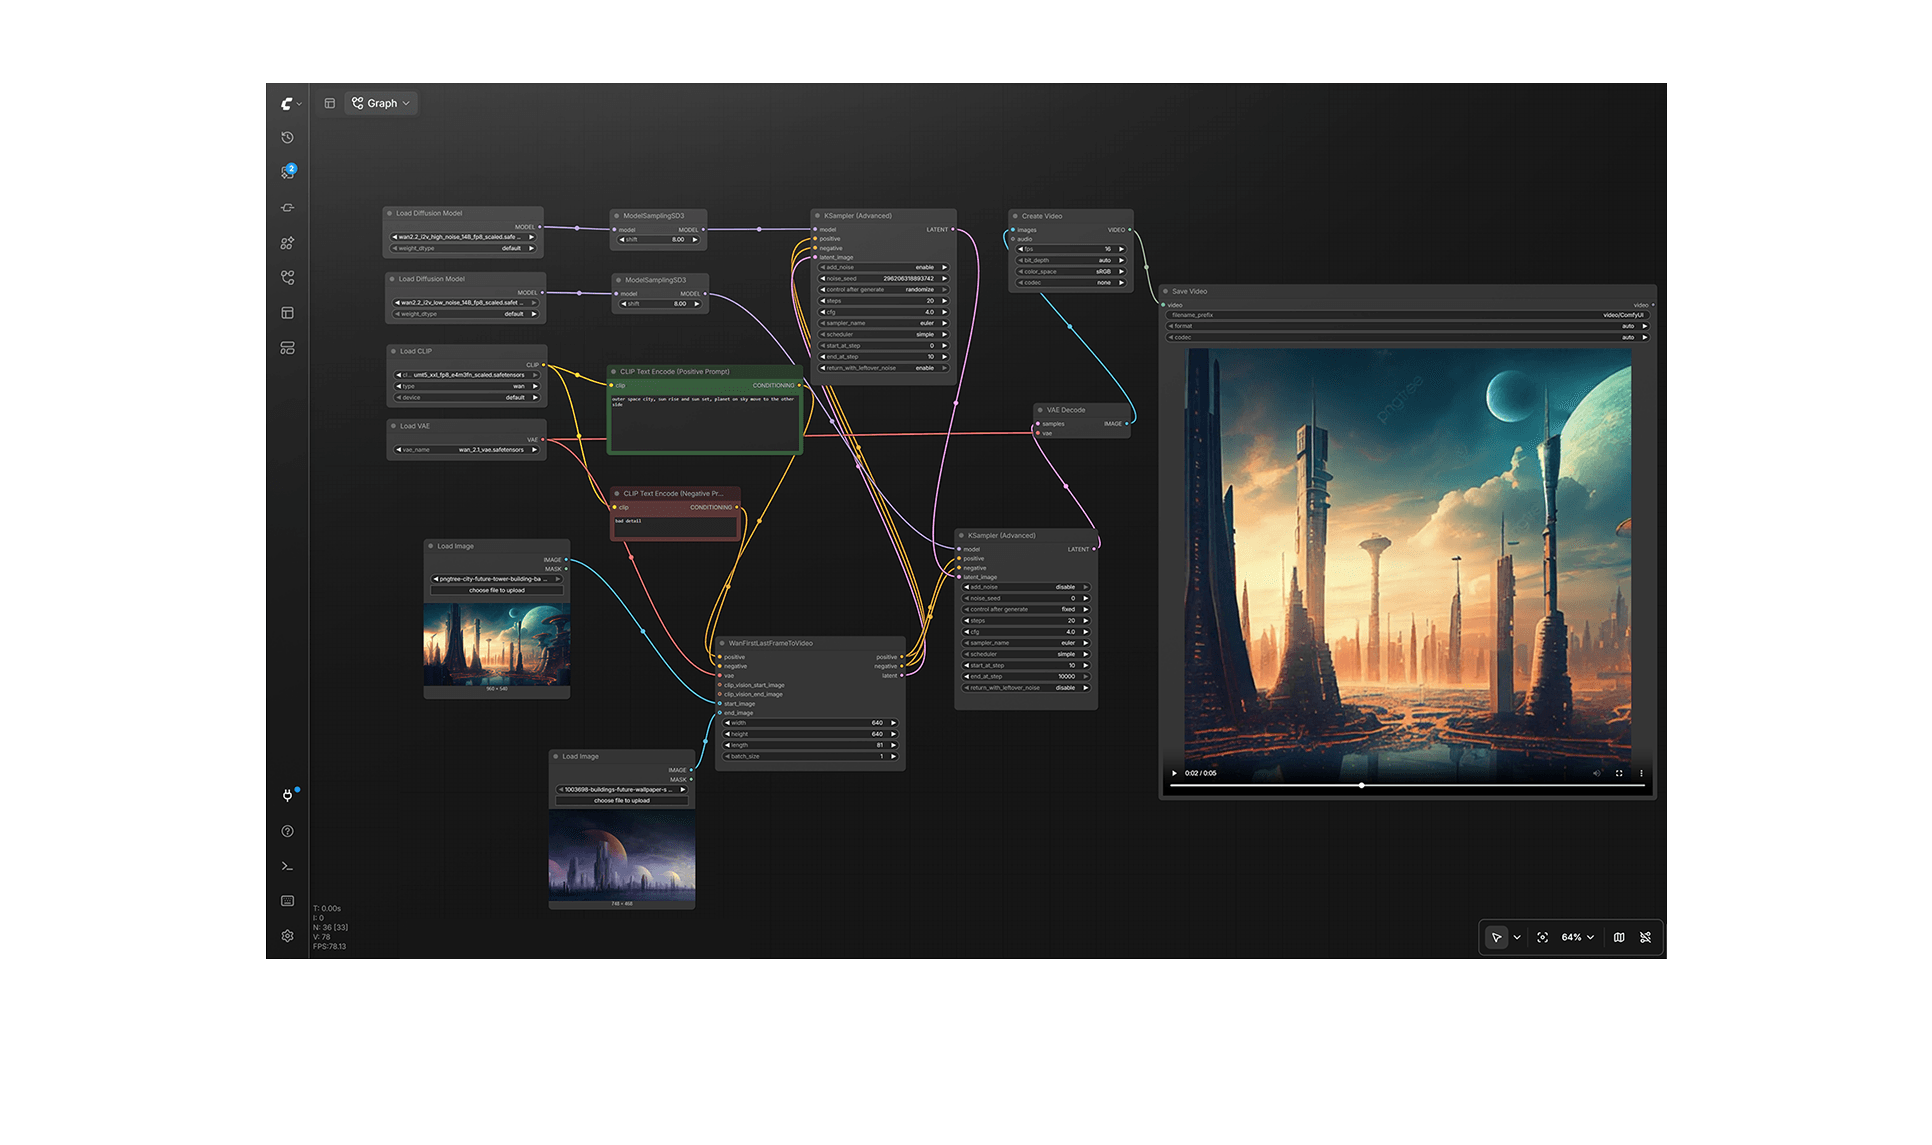Click the filename_prefix video/ComfyUI field
This screenshot has width=1932, height=1145.
pos(1407,315)
